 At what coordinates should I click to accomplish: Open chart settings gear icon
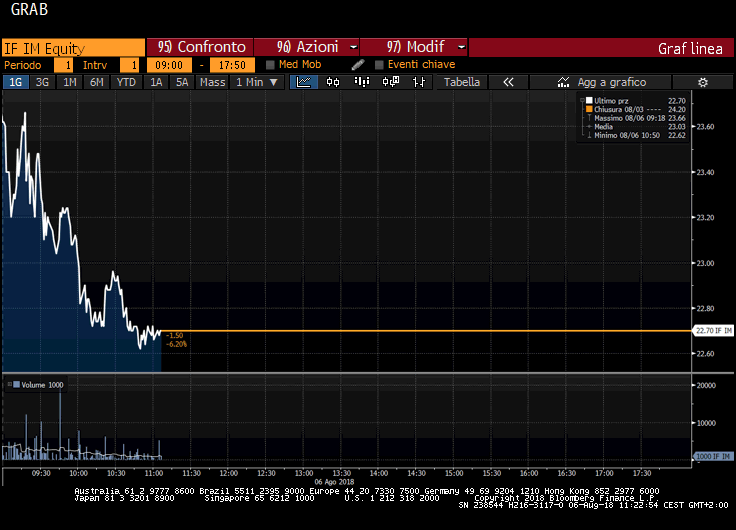pyautogui.click(x=703, y=82)
